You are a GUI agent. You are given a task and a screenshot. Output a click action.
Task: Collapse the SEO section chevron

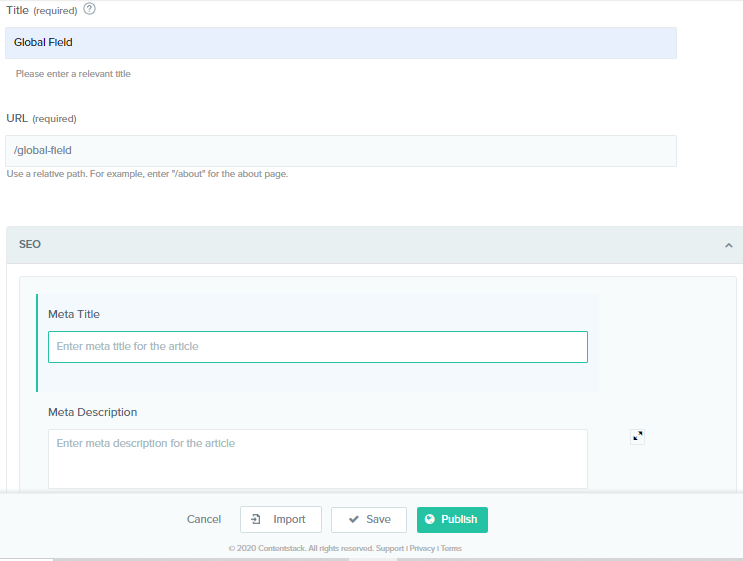[729, 245]
